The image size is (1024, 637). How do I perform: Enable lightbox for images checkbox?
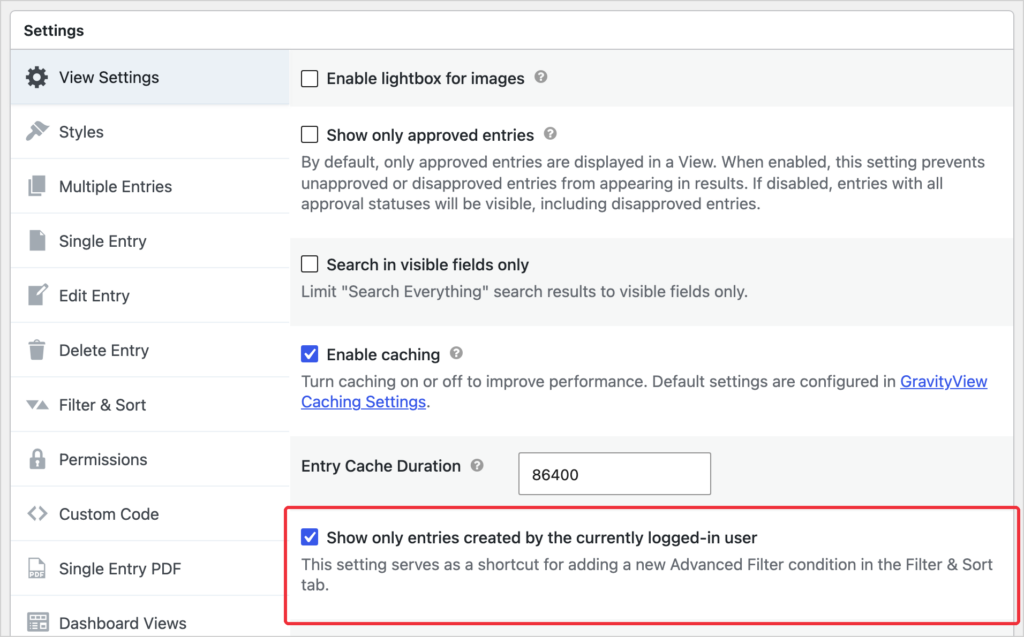[310, 78]
